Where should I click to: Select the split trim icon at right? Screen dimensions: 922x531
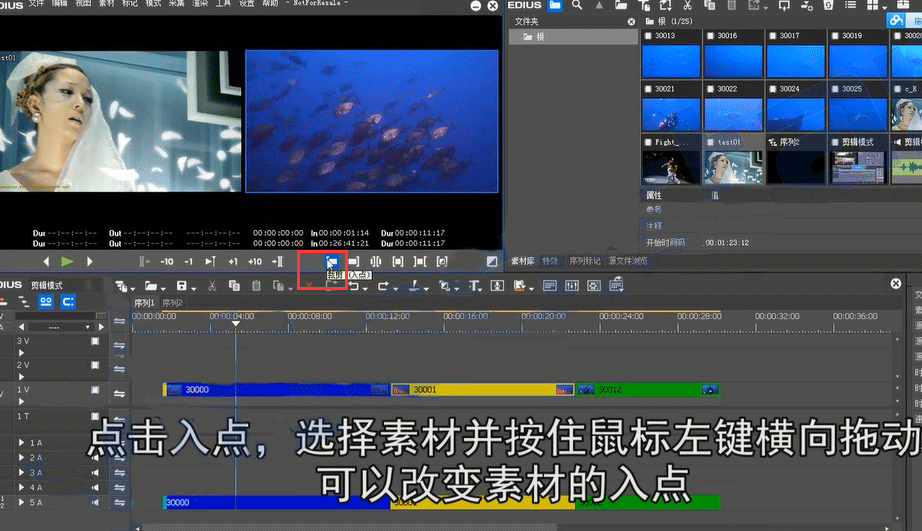[x=442, y=261]
